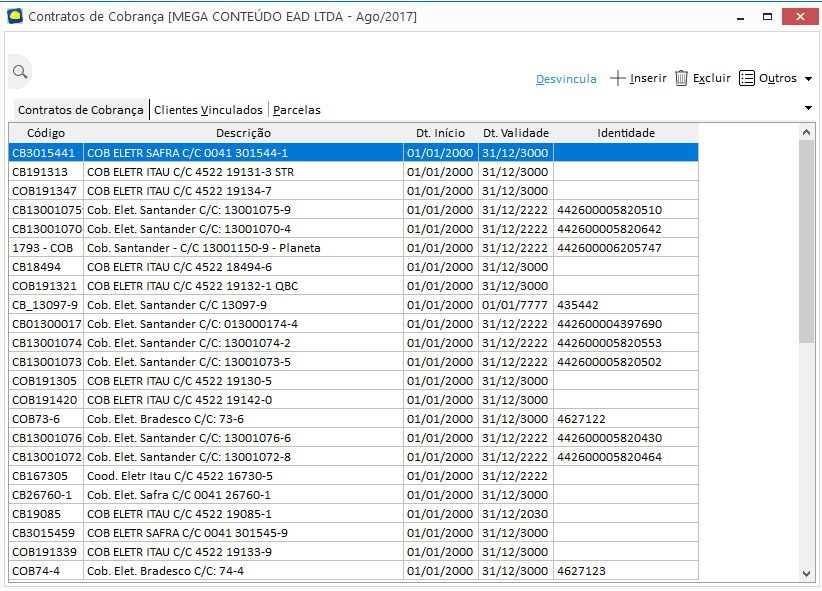Click validity date 31/12/2030
This screenshot has height=591, width=822.
[x=515, y=514]
